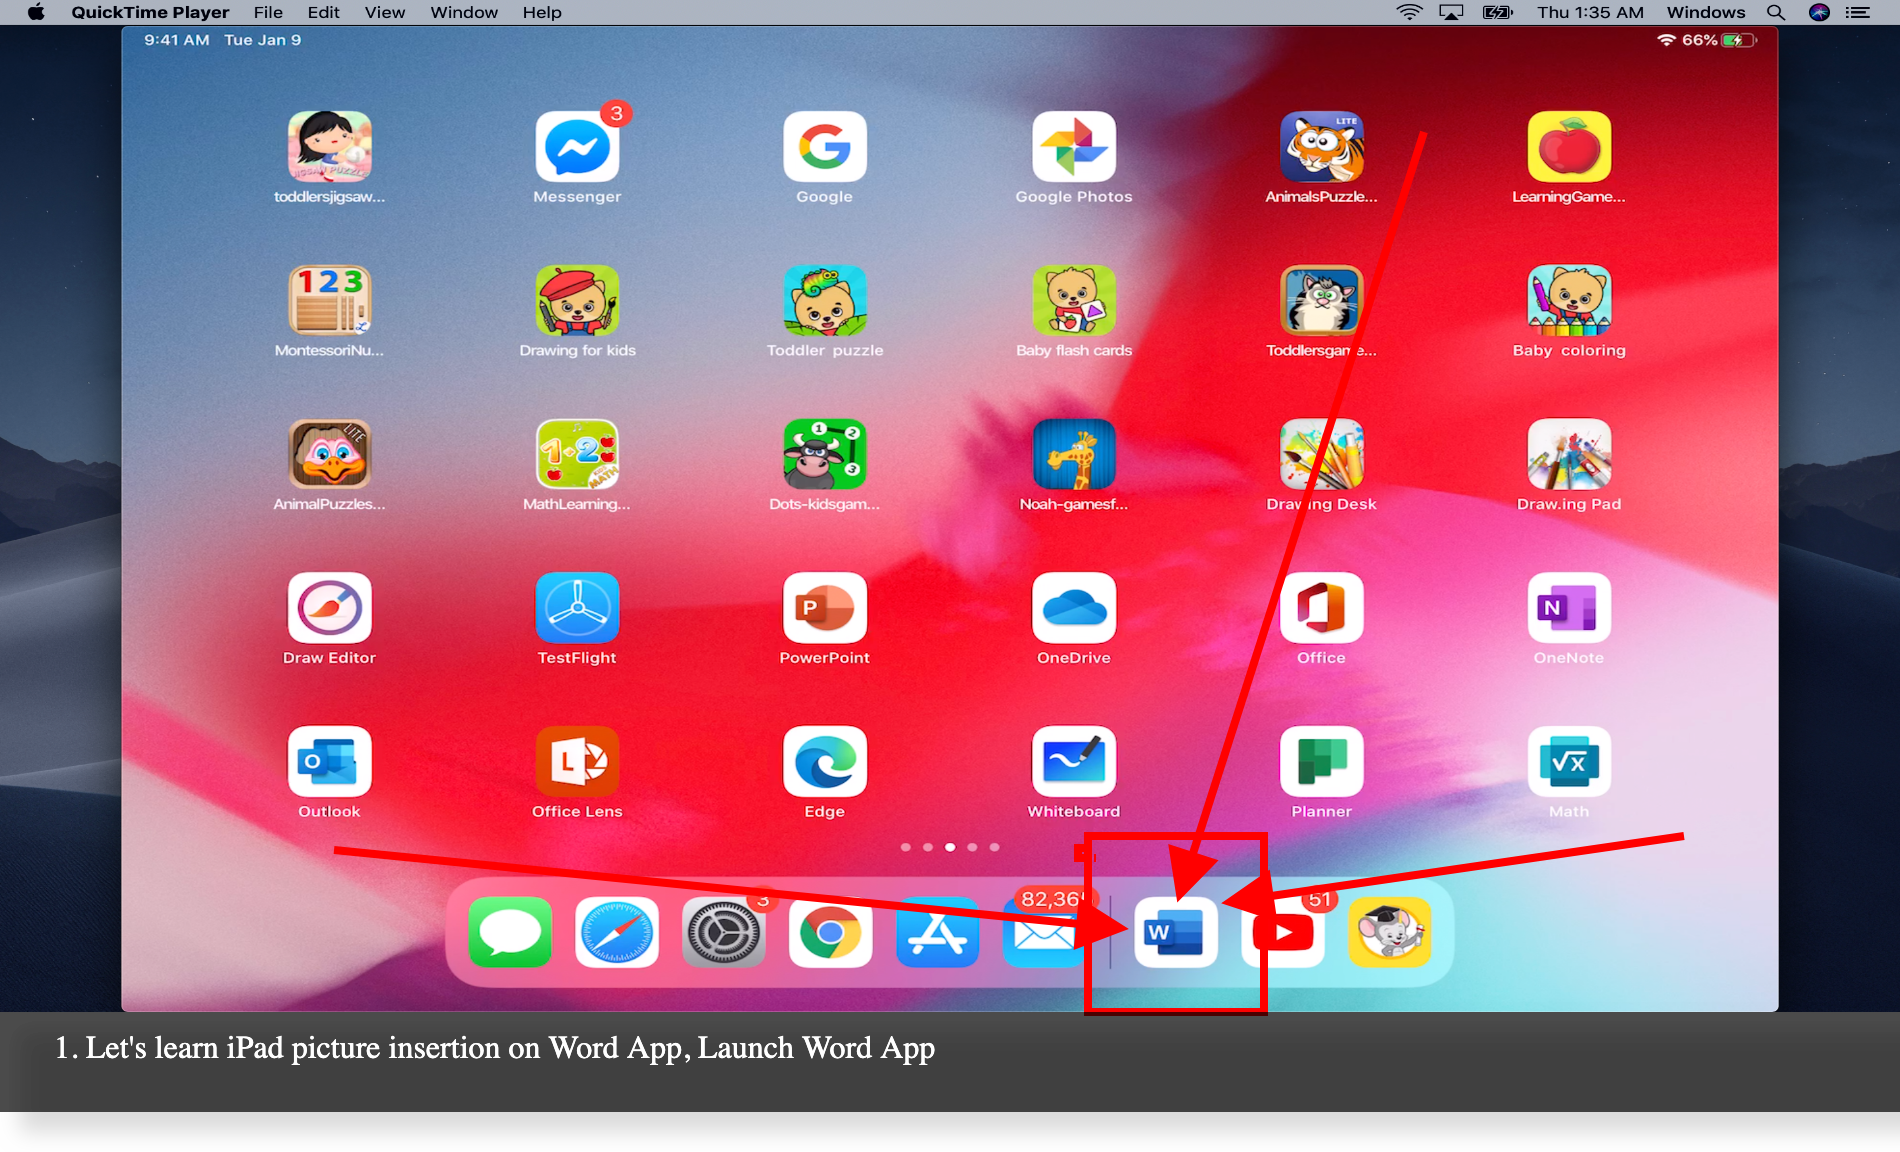Open Microsoft Whiteboard app
The width and height of the screenshot is (1900, 1152).
1074,762
